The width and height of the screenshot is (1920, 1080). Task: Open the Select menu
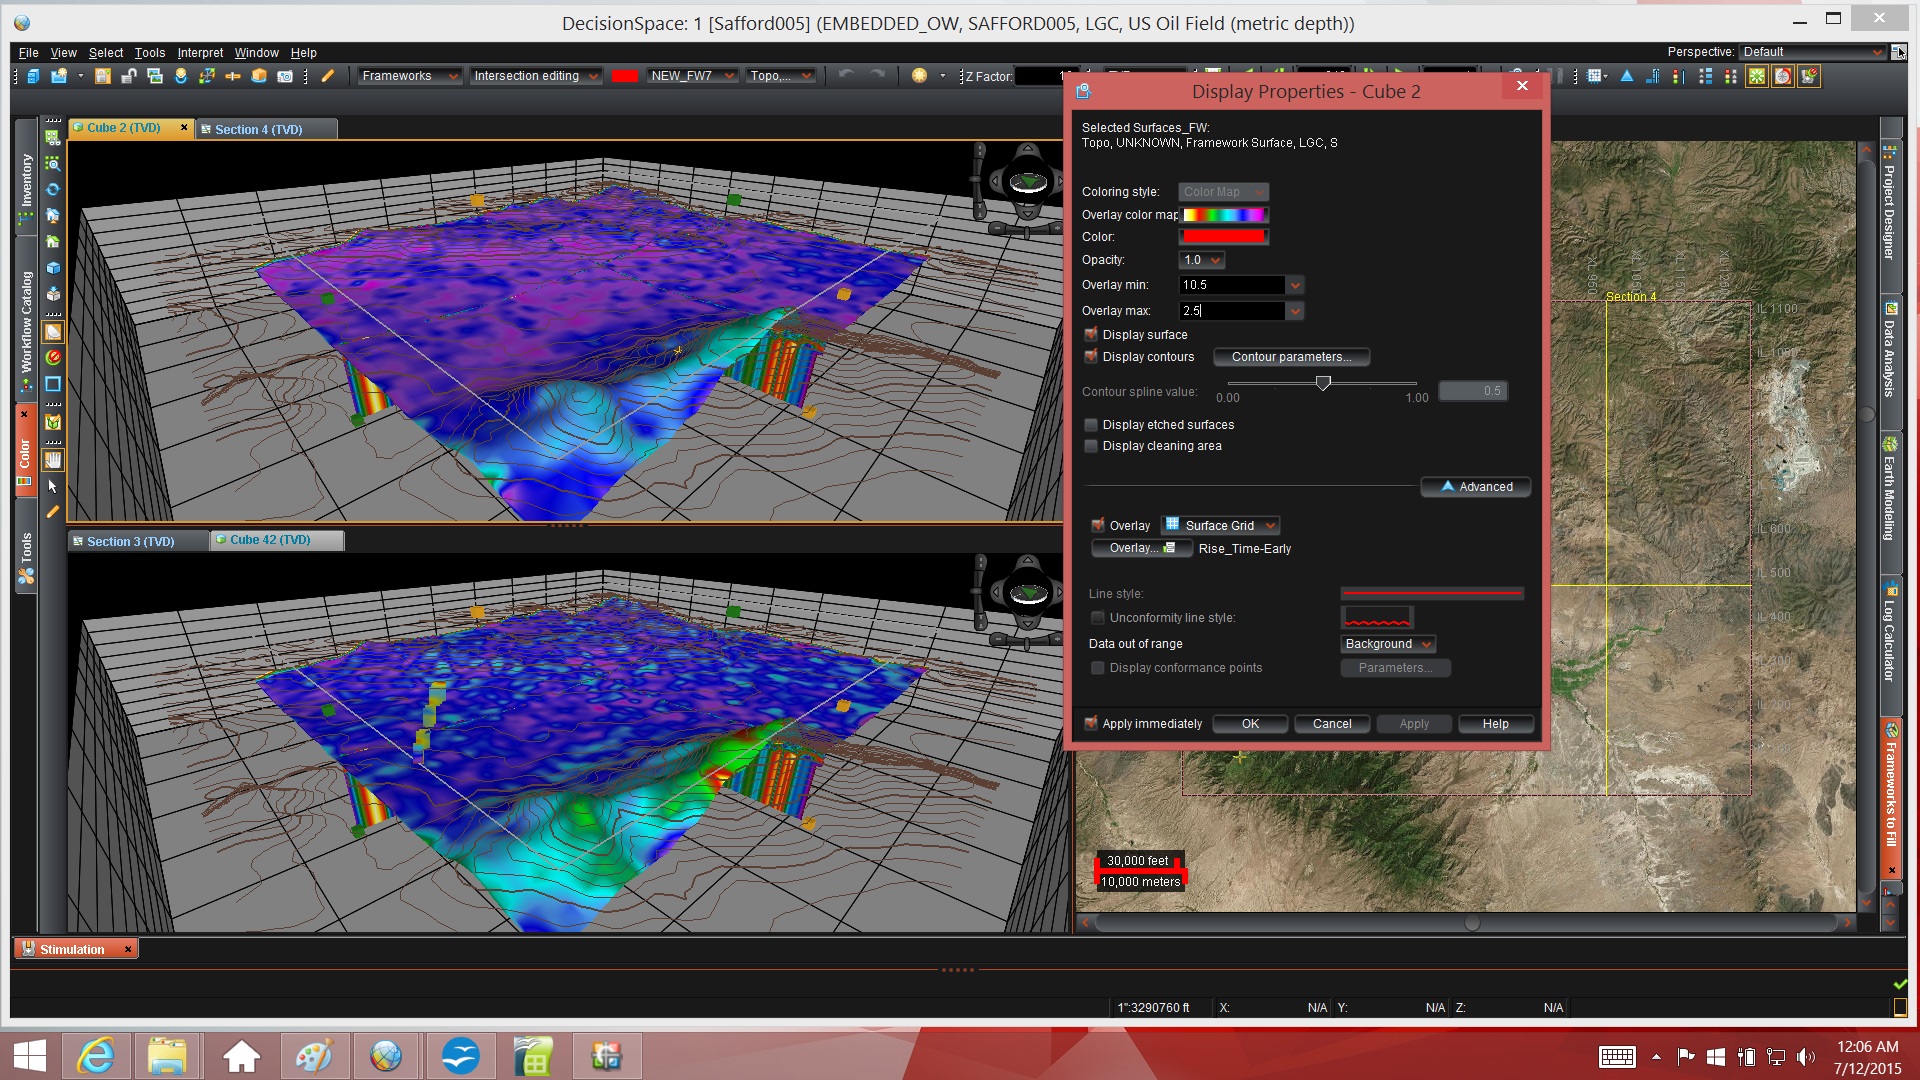[x=106, y=53]
